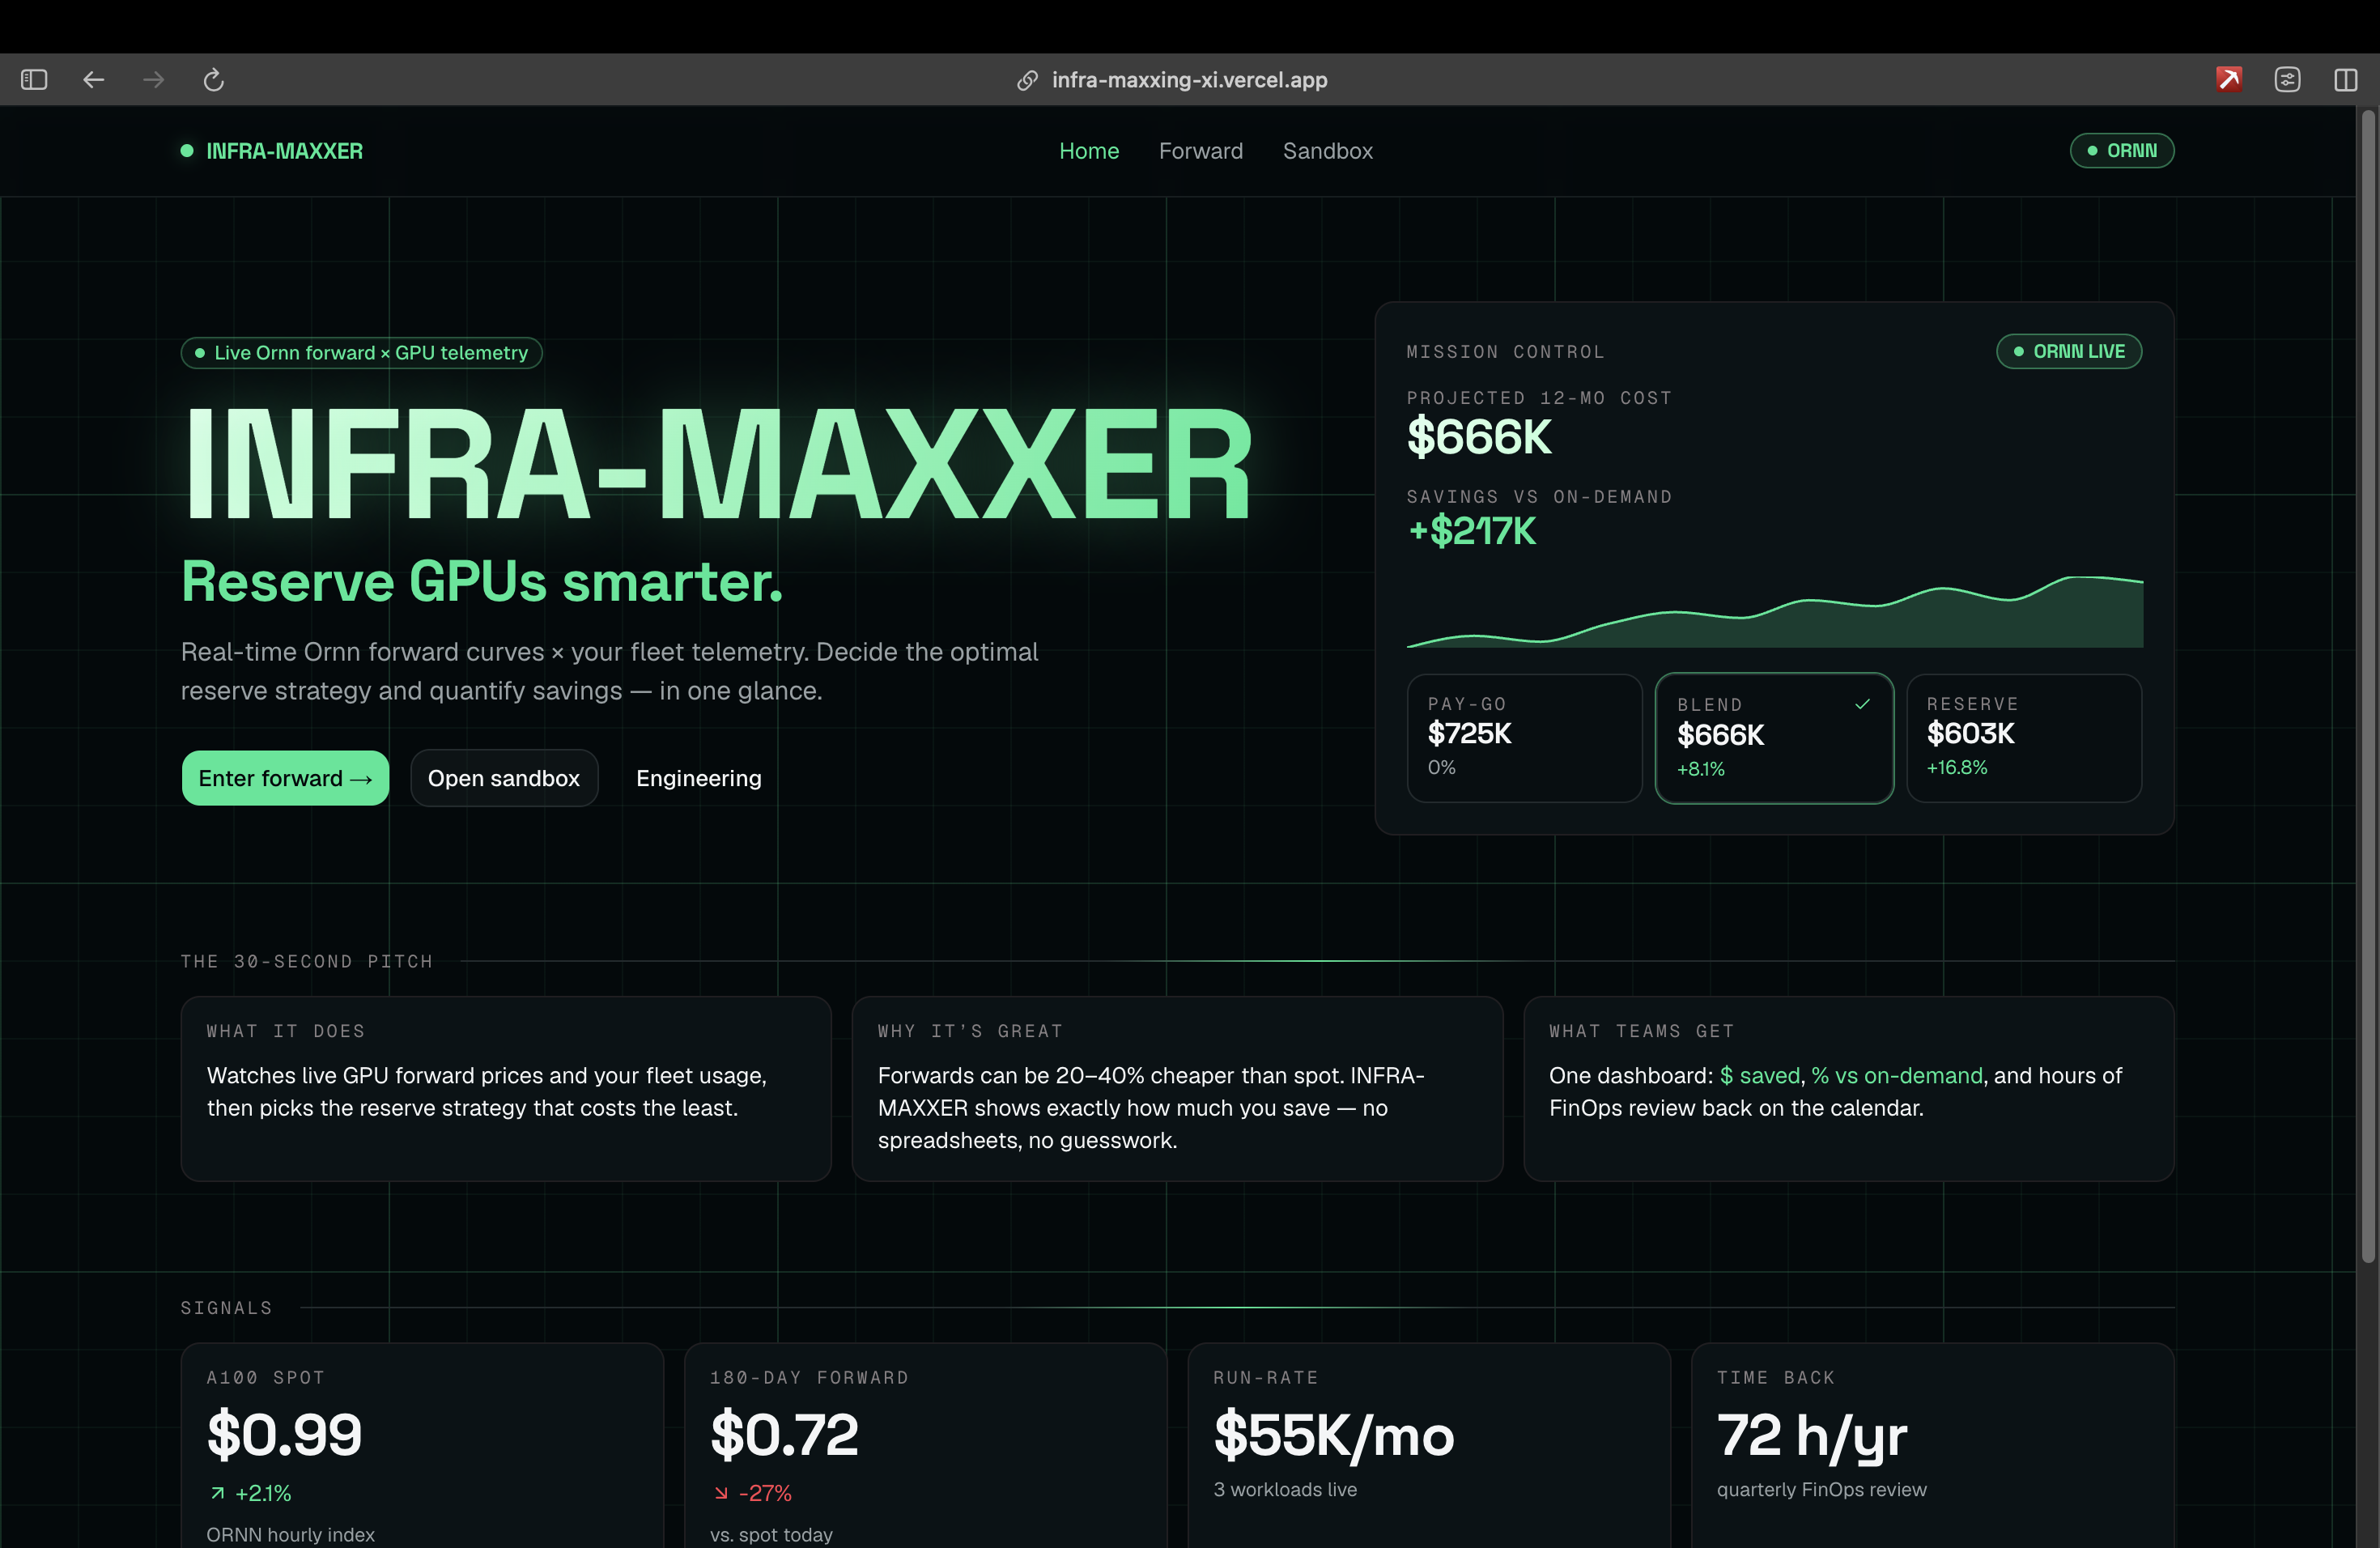2380x1548 pixels.
Task: Select the BLEND strategy card
Action: (x=1774, y=738)
